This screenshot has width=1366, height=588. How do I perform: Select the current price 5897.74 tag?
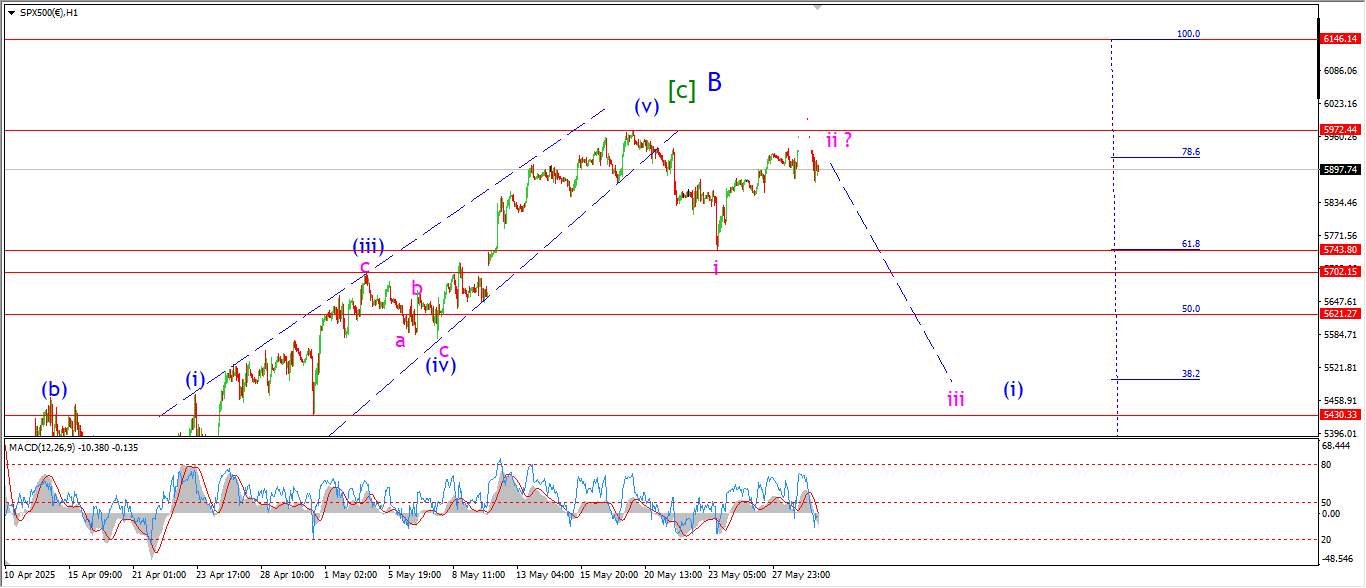(x=1339, y=170)
